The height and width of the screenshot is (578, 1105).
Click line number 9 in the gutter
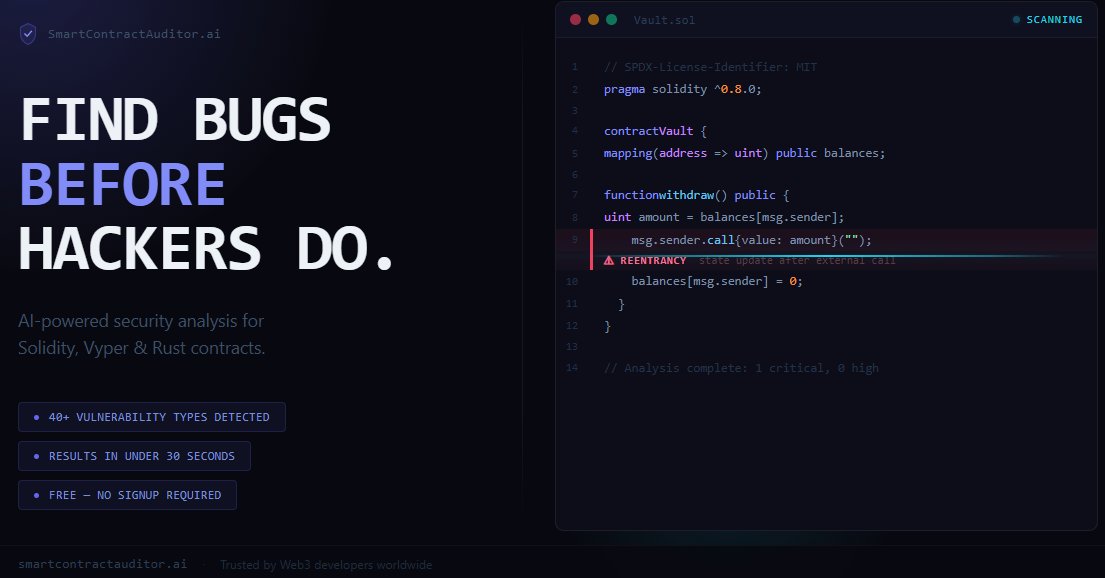click(x=574, y=240)
